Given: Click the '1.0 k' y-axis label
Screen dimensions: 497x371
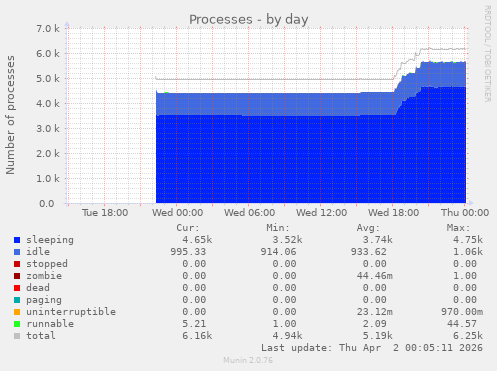Looking at the screenshot, I should 48,179.
